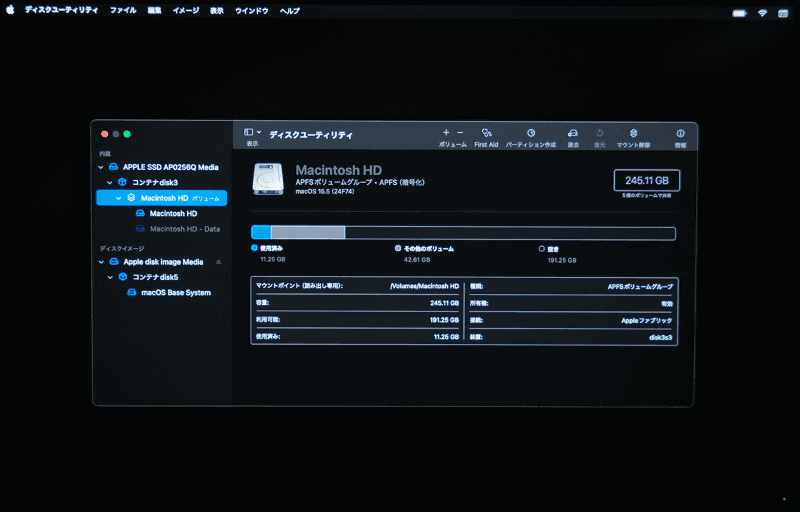Open the パーティション作成 tool
Image resolution: width=800 pixels, height=512 pixels.
point(531,133)
